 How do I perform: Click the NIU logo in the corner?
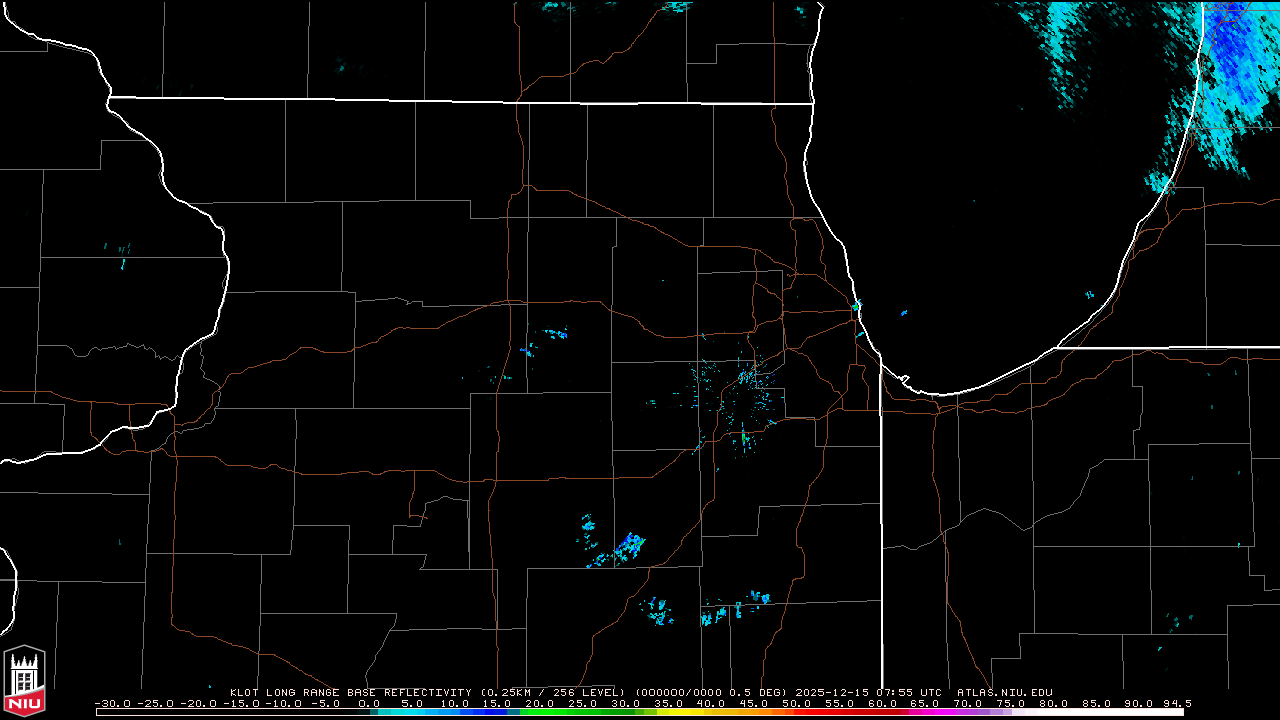click(x=24, y=678)
